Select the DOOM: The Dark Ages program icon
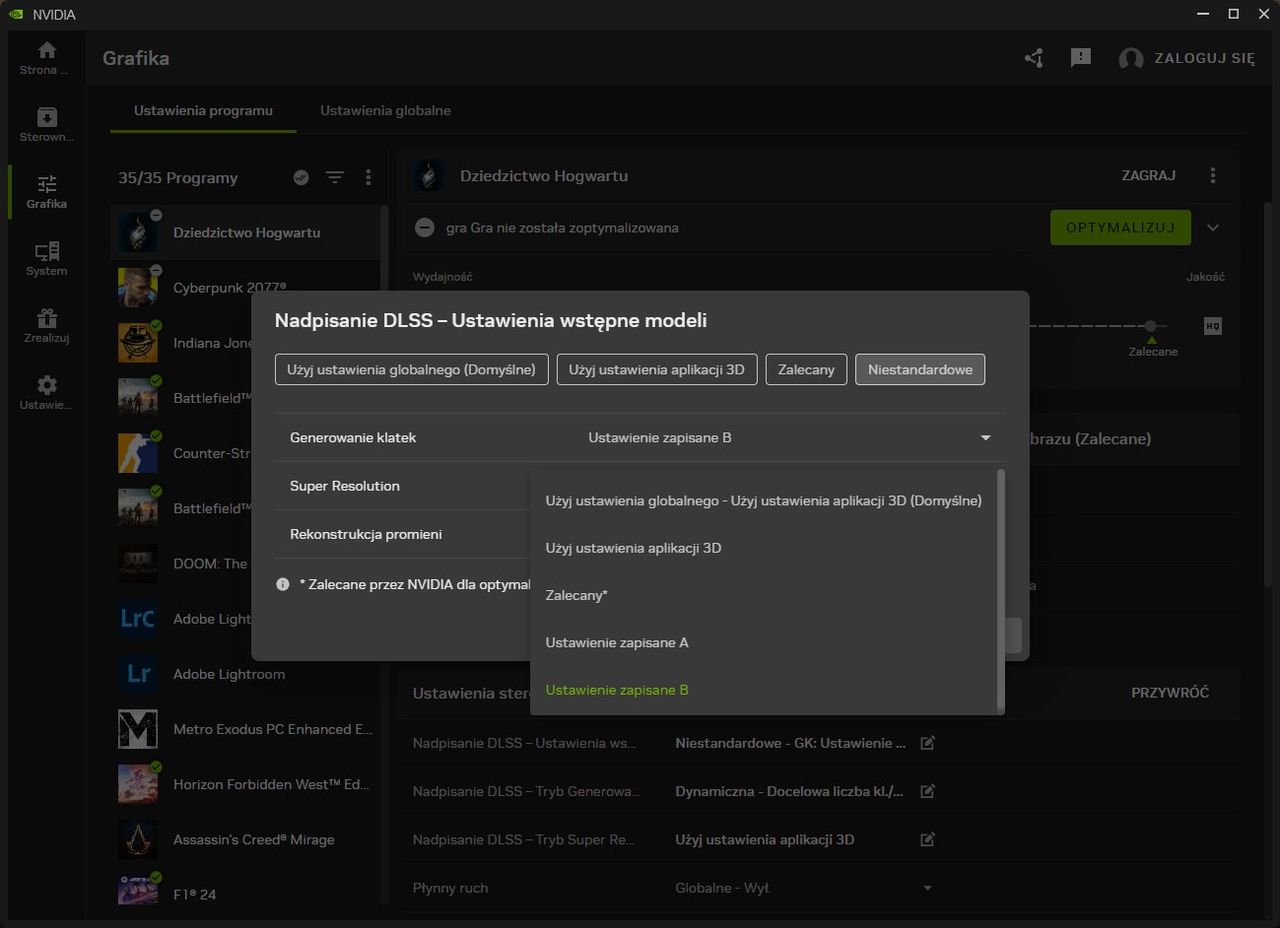This screenshot has width=1280, height=928. 138,563
